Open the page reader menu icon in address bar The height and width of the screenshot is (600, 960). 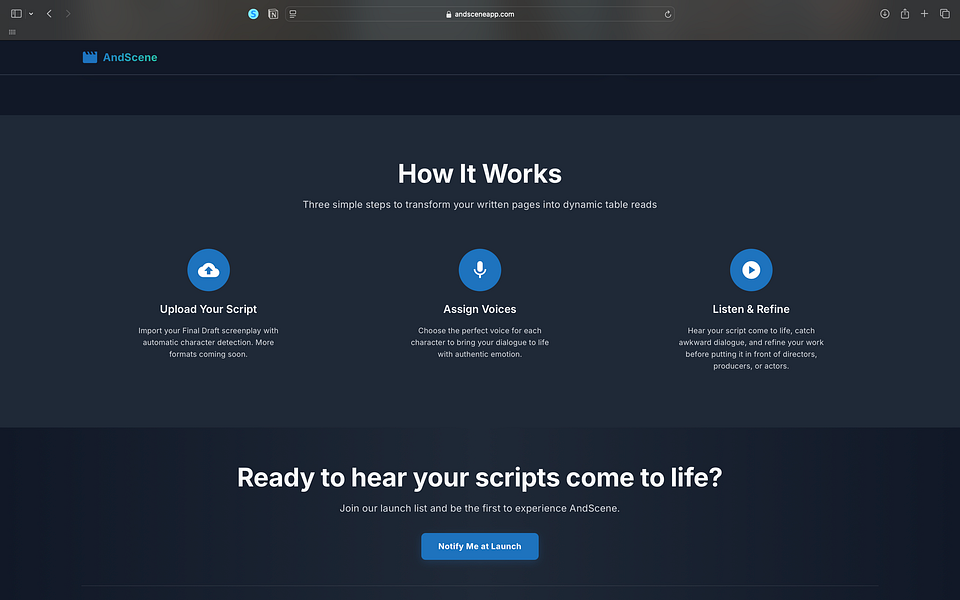click(293, 13)
